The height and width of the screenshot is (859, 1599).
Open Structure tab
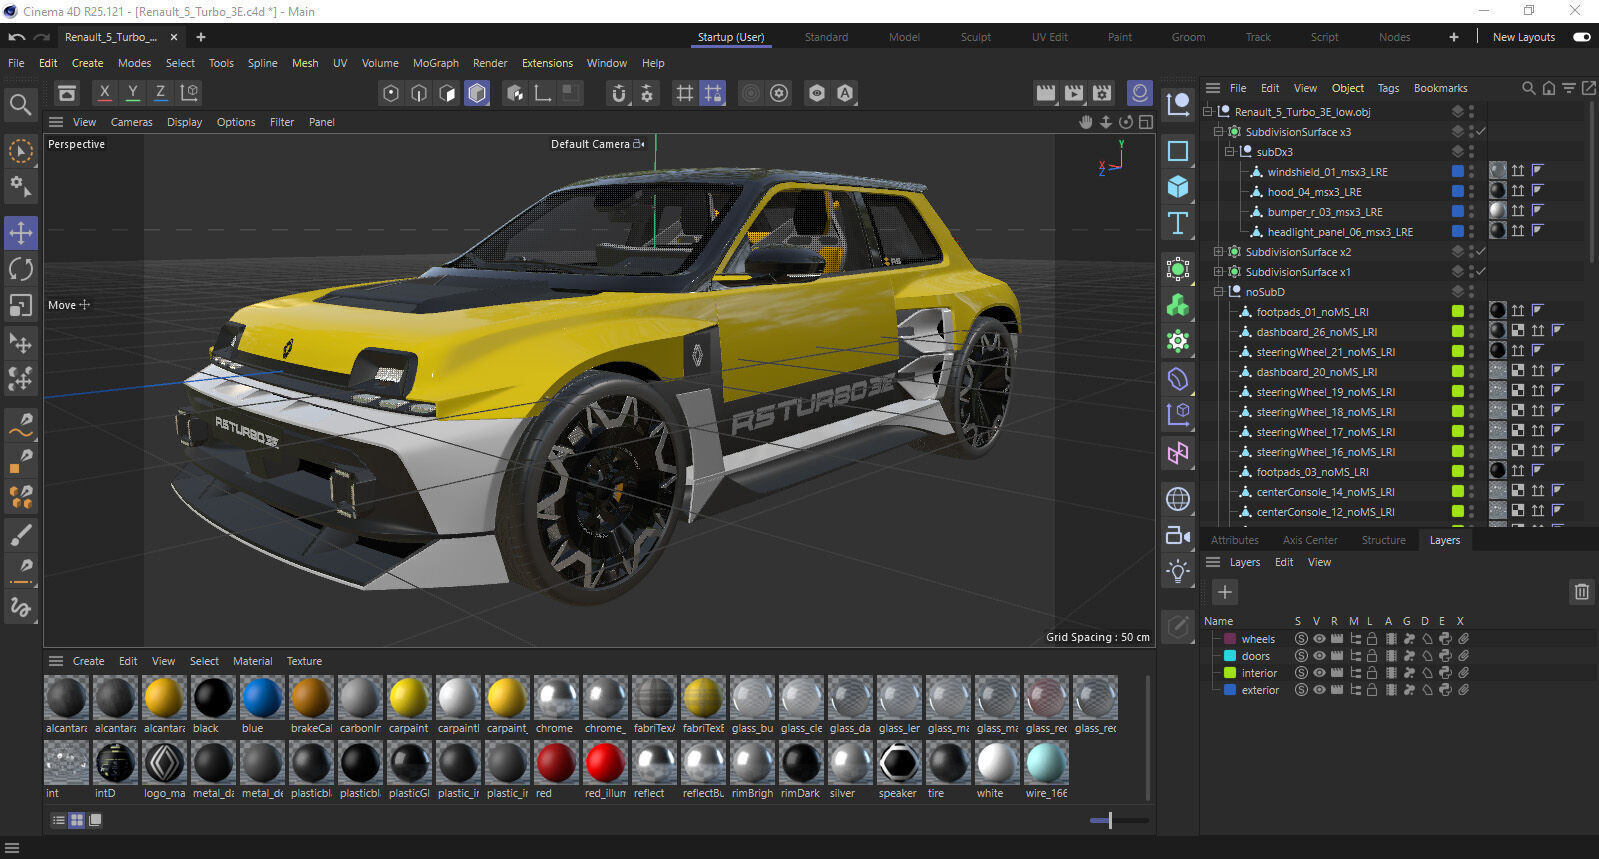1384,540
